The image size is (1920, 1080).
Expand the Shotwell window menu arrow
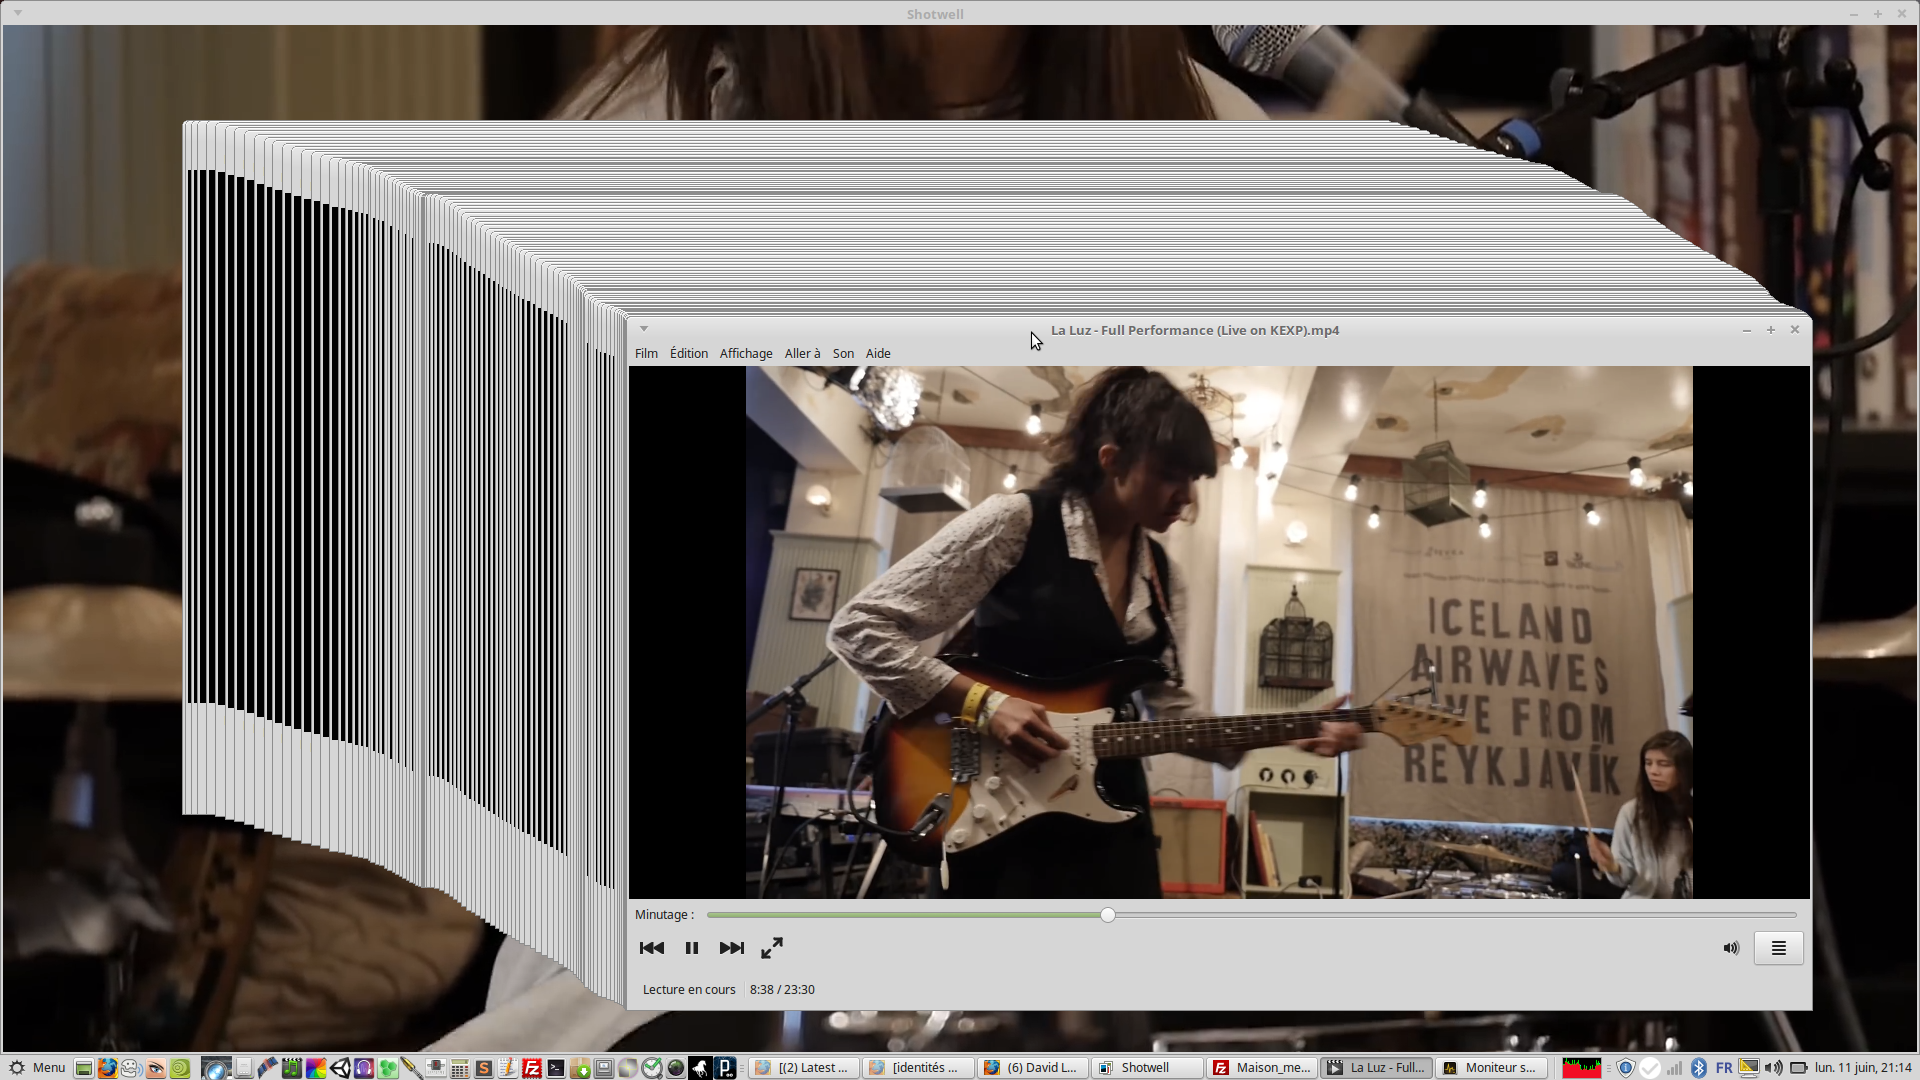pyautogui.click(x=18, y=13)
